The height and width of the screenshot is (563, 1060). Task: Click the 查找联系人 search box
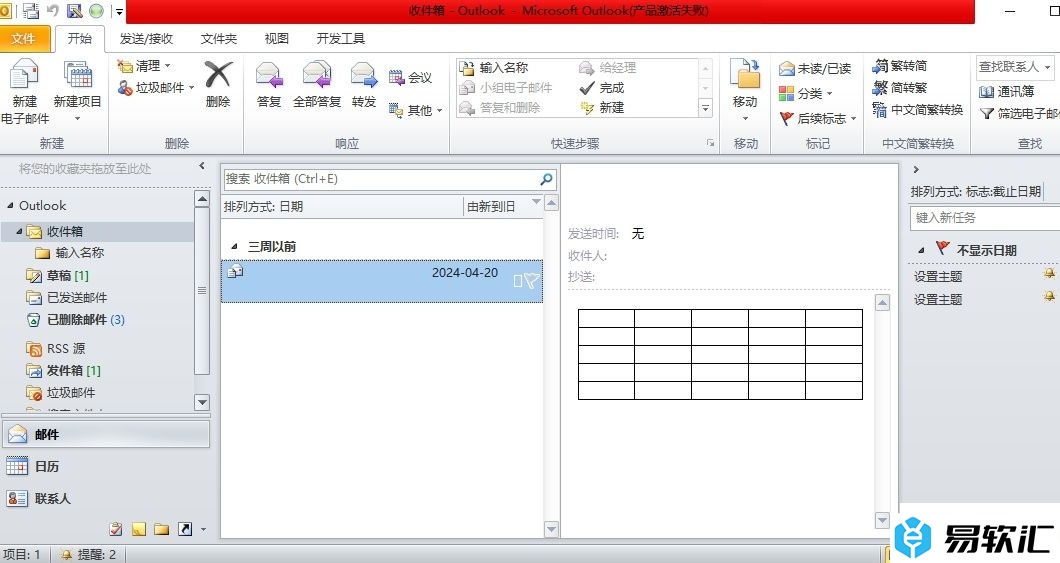[x=1015, y=67]
